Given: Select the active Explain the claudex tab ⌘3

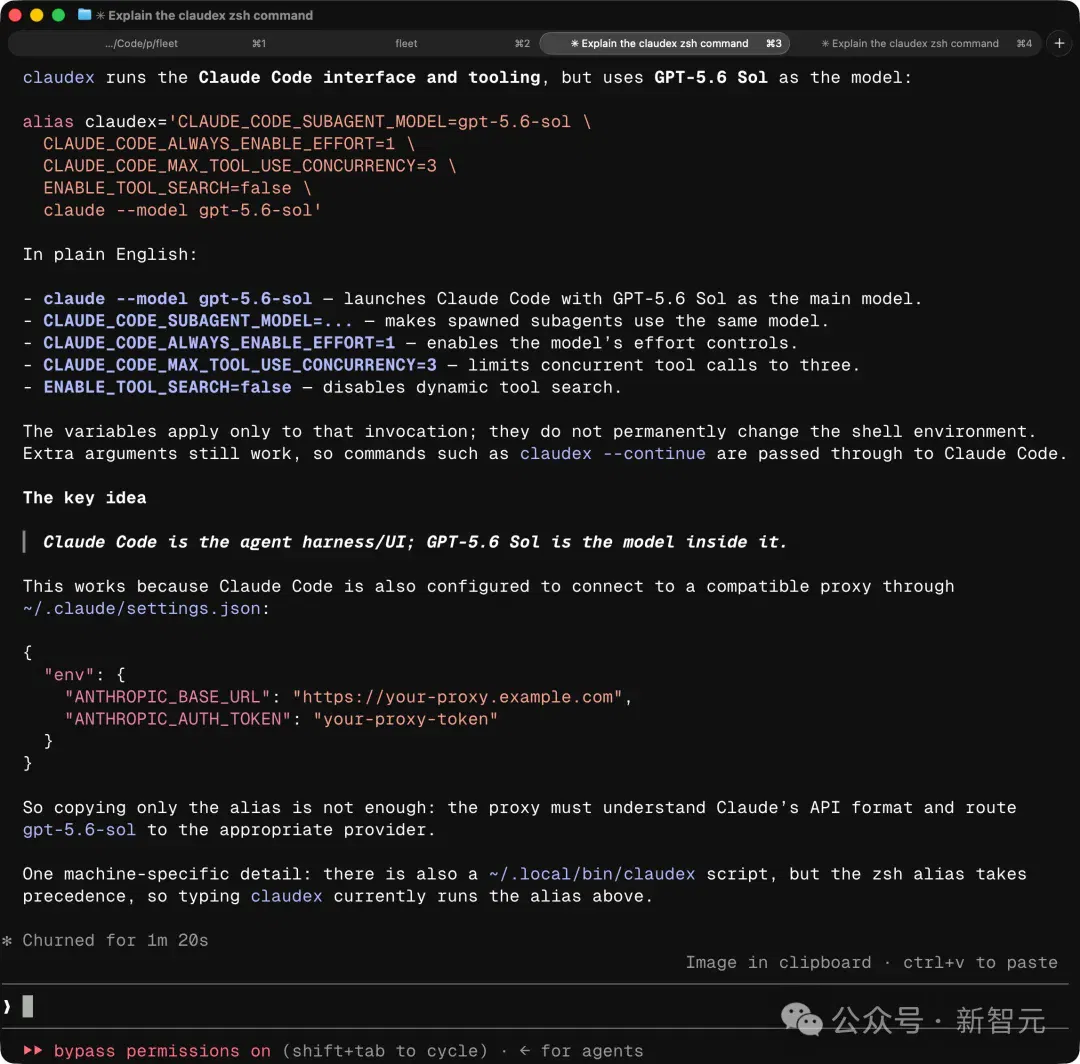Looking at the screenshot, I should 665,43.
